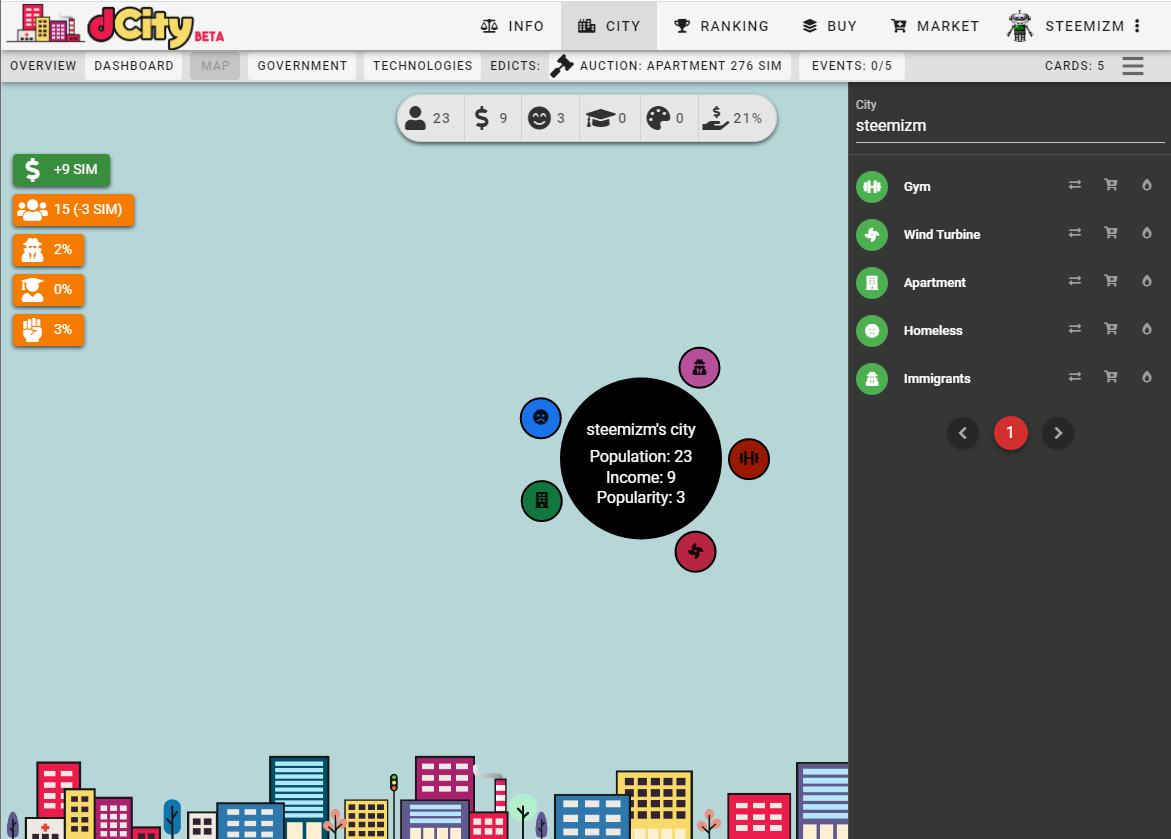
Task: Click the transfer arrows icon for Wind Turbine
Action: click(1075, 233)
